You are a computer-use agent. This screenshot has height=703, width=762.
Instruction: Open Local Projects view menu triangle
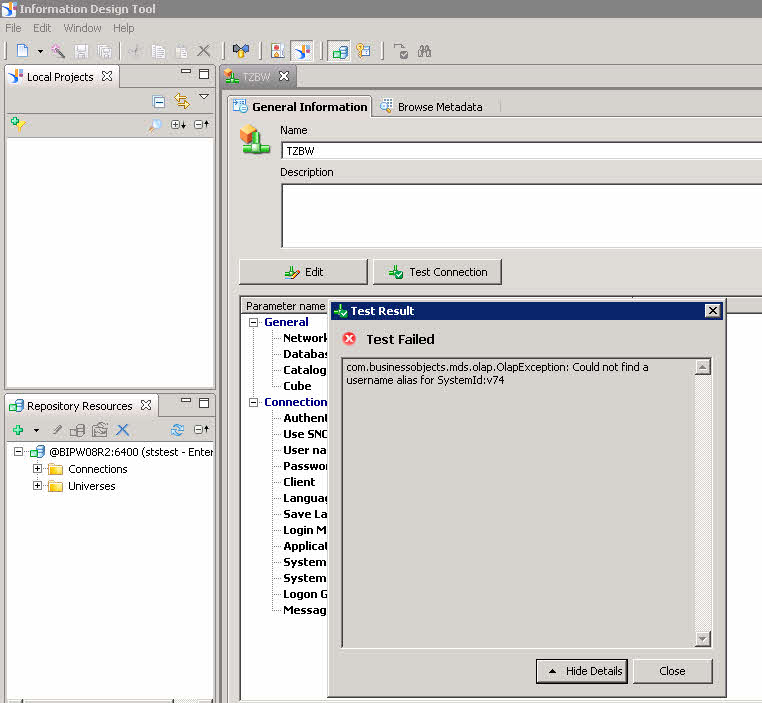(x=204, y=97)
